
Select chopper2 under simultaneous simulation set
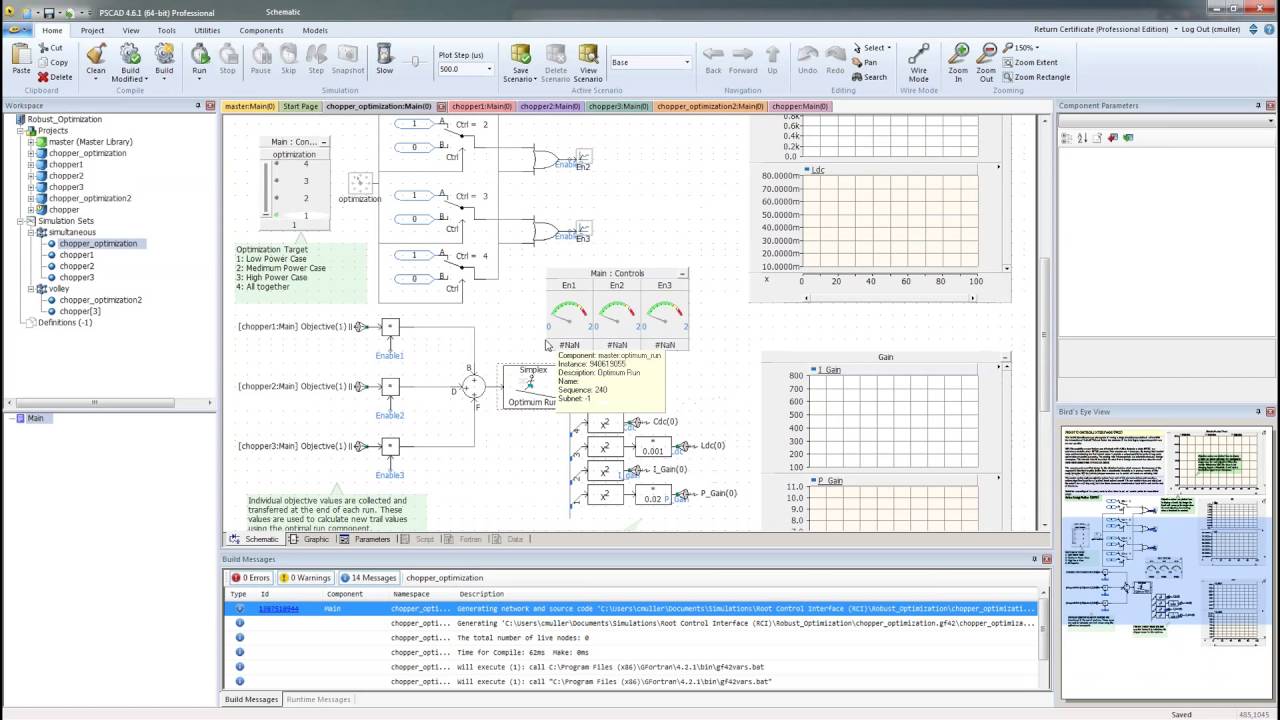click(76, 266)
